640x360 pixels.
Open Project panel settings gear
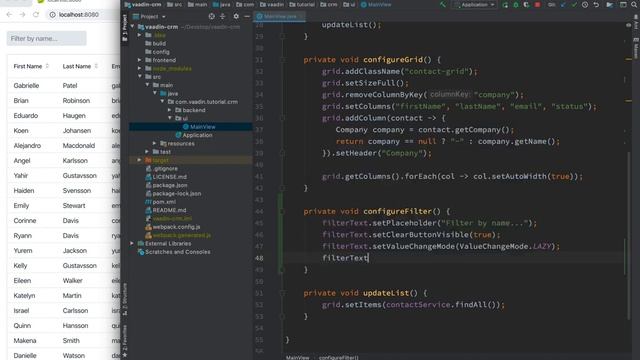click(236, 16)
